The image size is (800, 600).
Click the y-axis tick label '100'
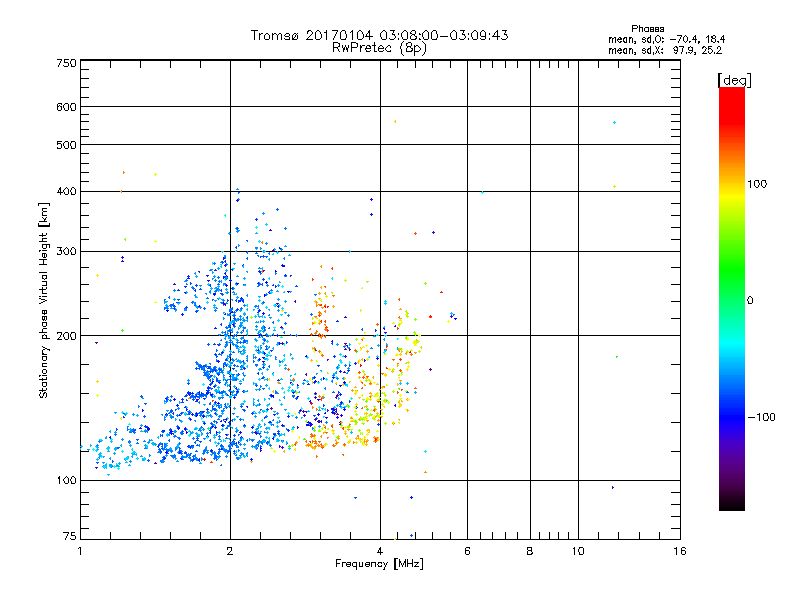[x=66, y=480]
